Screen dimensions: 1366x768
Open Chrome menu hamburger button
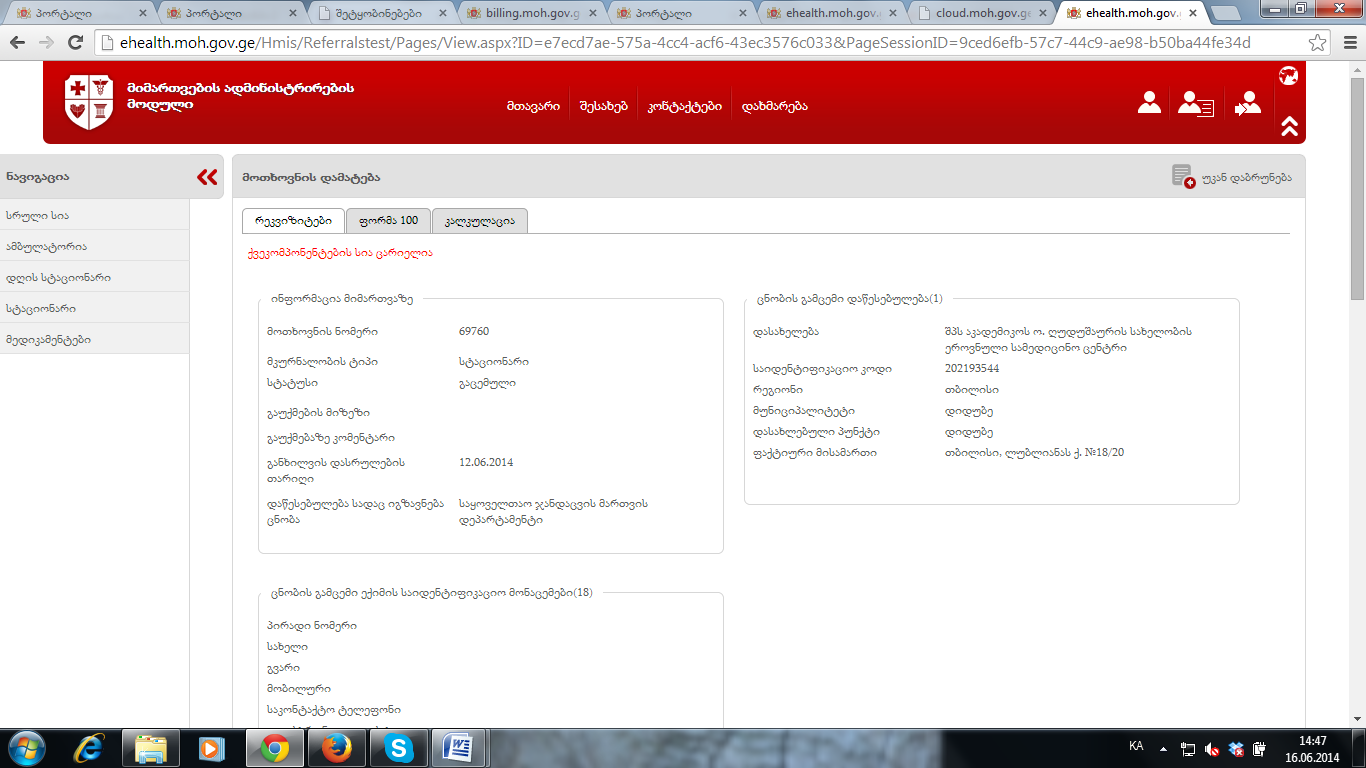(x=1346, y=43)
